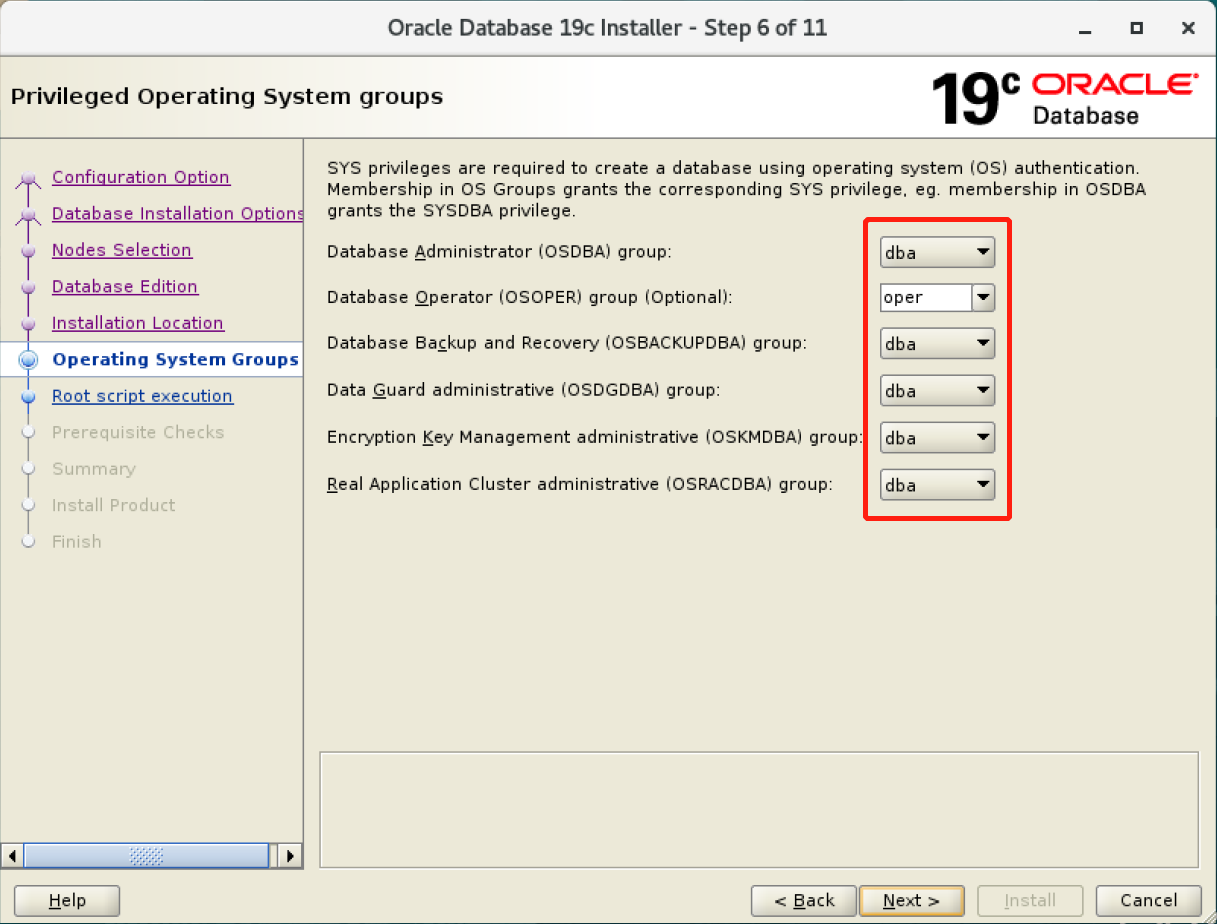This screenshot has width=1217, height=924.
Task: Go to Configuration Option step
Action: 141,177
